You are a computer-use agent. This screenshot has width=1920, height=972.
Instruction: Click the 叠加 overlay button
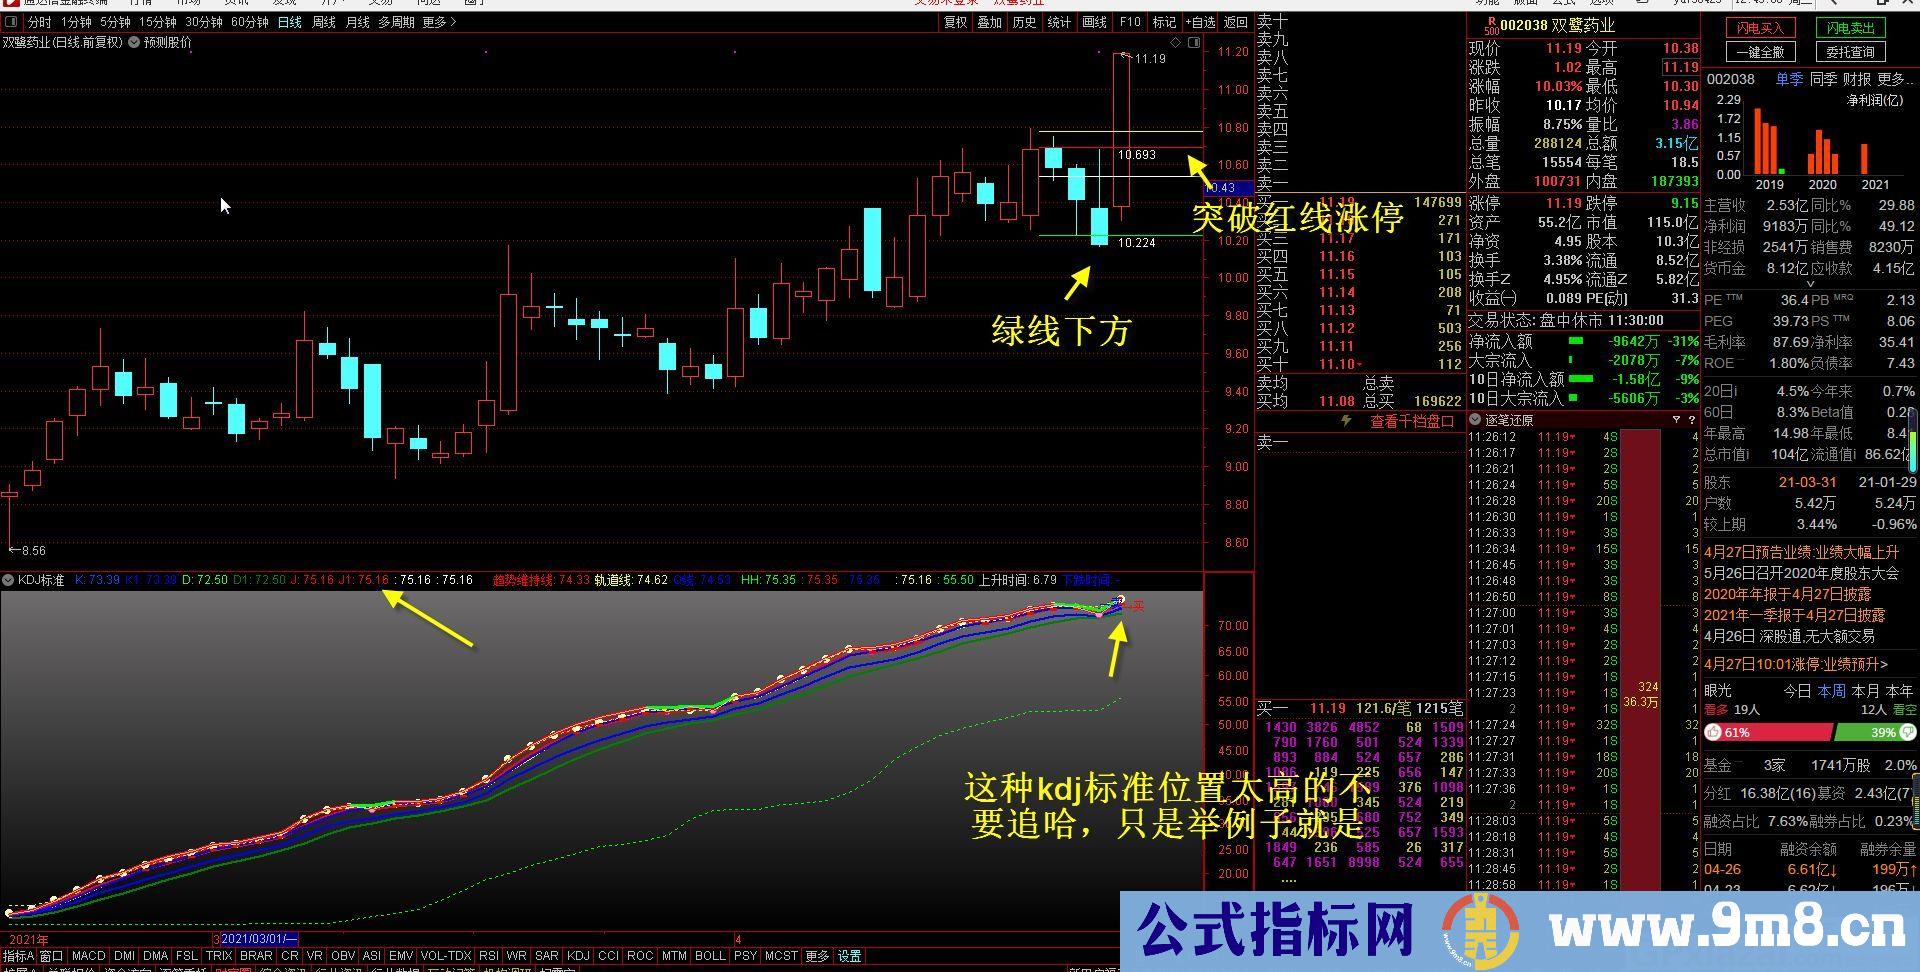pyautogui.click(x=990, y=21)
